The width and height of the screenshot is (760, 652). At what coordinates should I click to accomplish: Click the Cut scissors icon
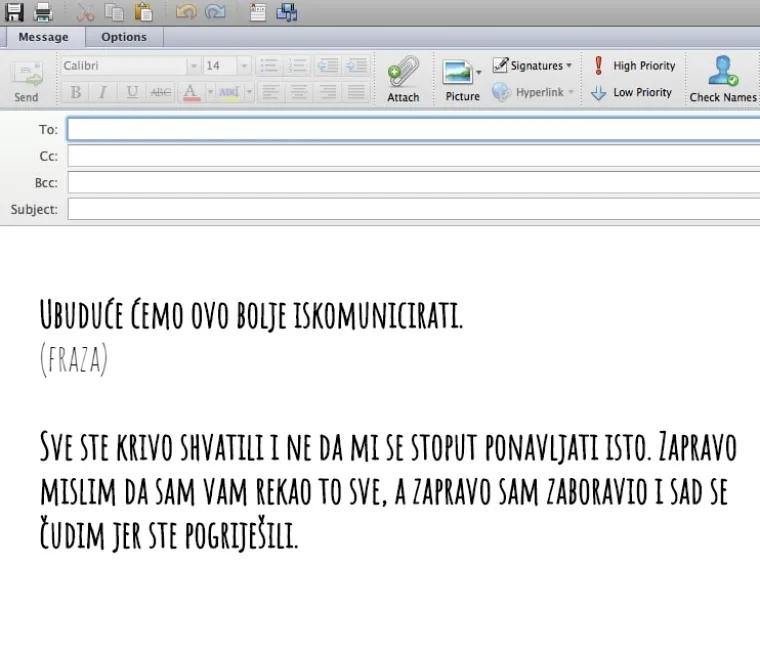pyautogui.click(x=85, y=13)
